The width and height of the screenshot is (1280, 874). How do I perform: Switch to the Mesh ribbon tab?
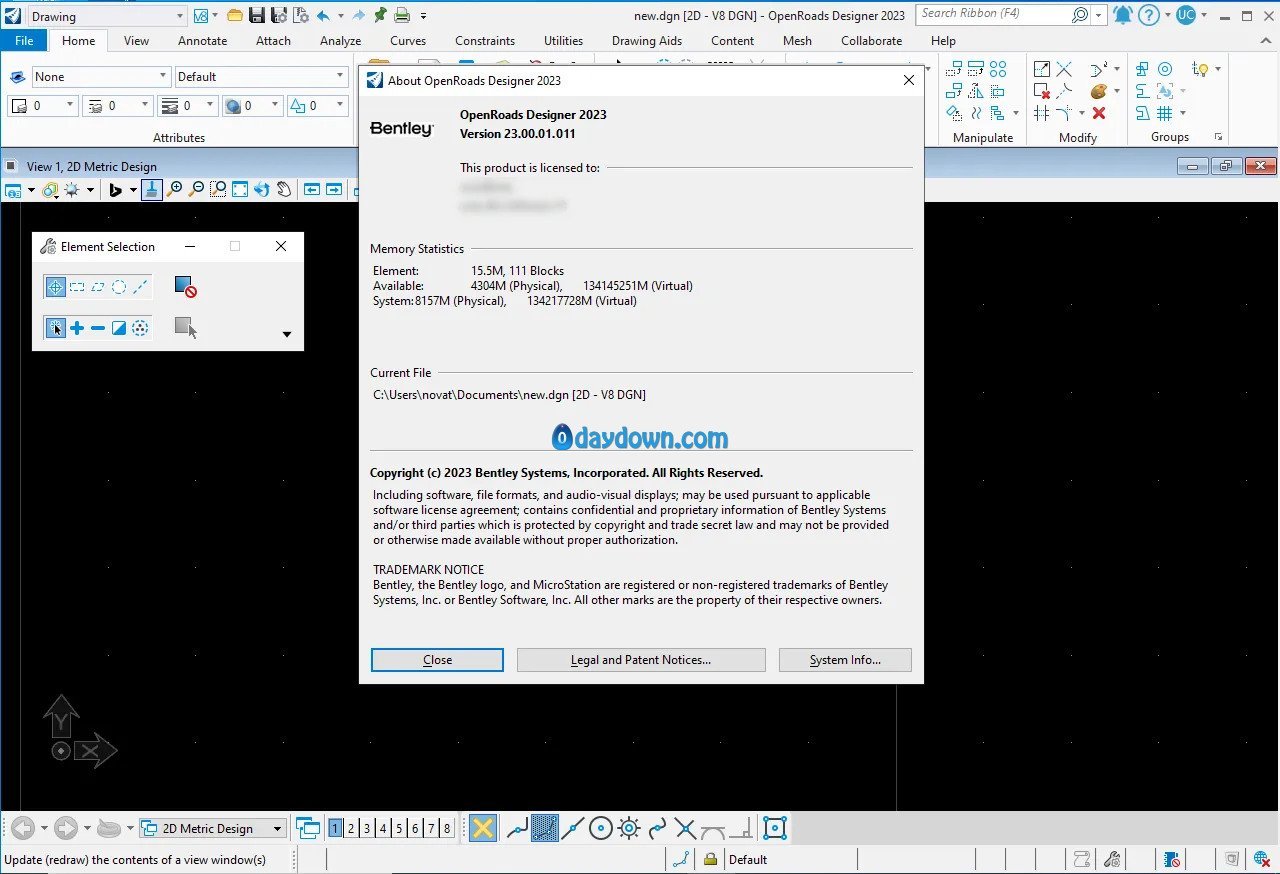797,41
